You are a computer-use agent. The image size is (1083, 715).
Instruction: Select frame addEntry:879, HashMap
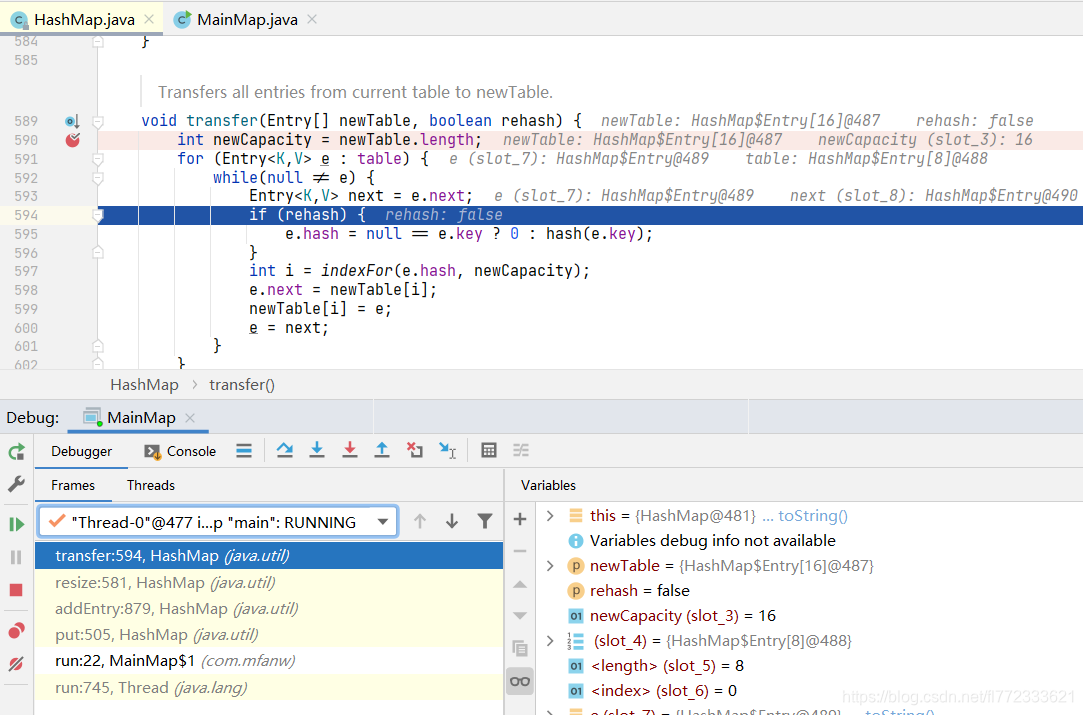[269, 609]
